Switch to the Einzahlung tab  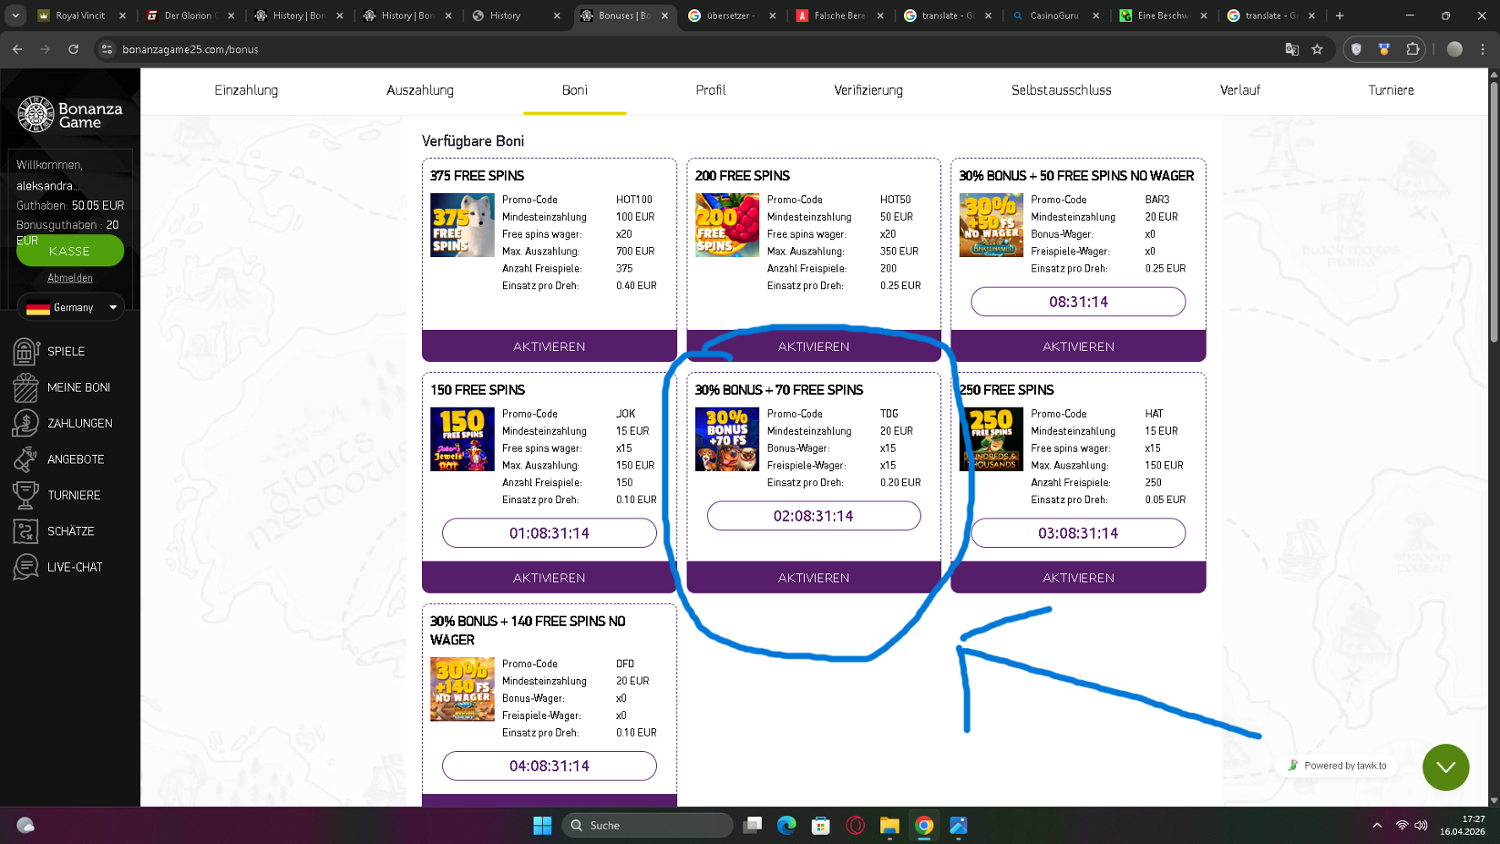point(246,90)
